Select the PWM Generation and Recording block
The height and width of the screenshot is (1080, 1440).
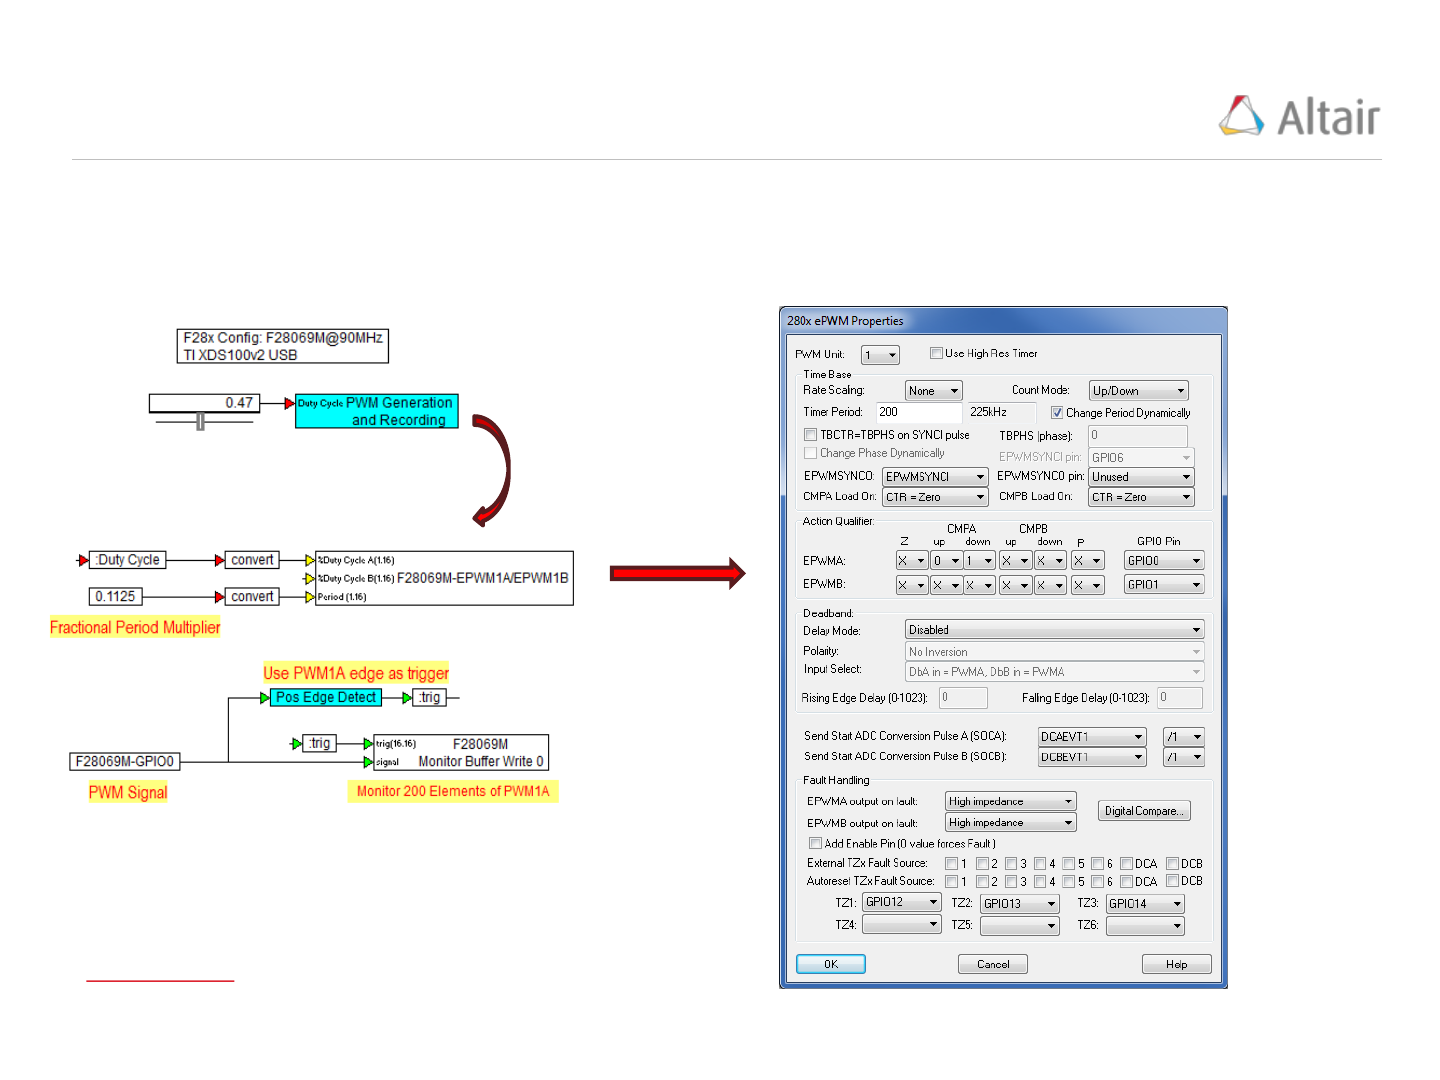point(377,411)
